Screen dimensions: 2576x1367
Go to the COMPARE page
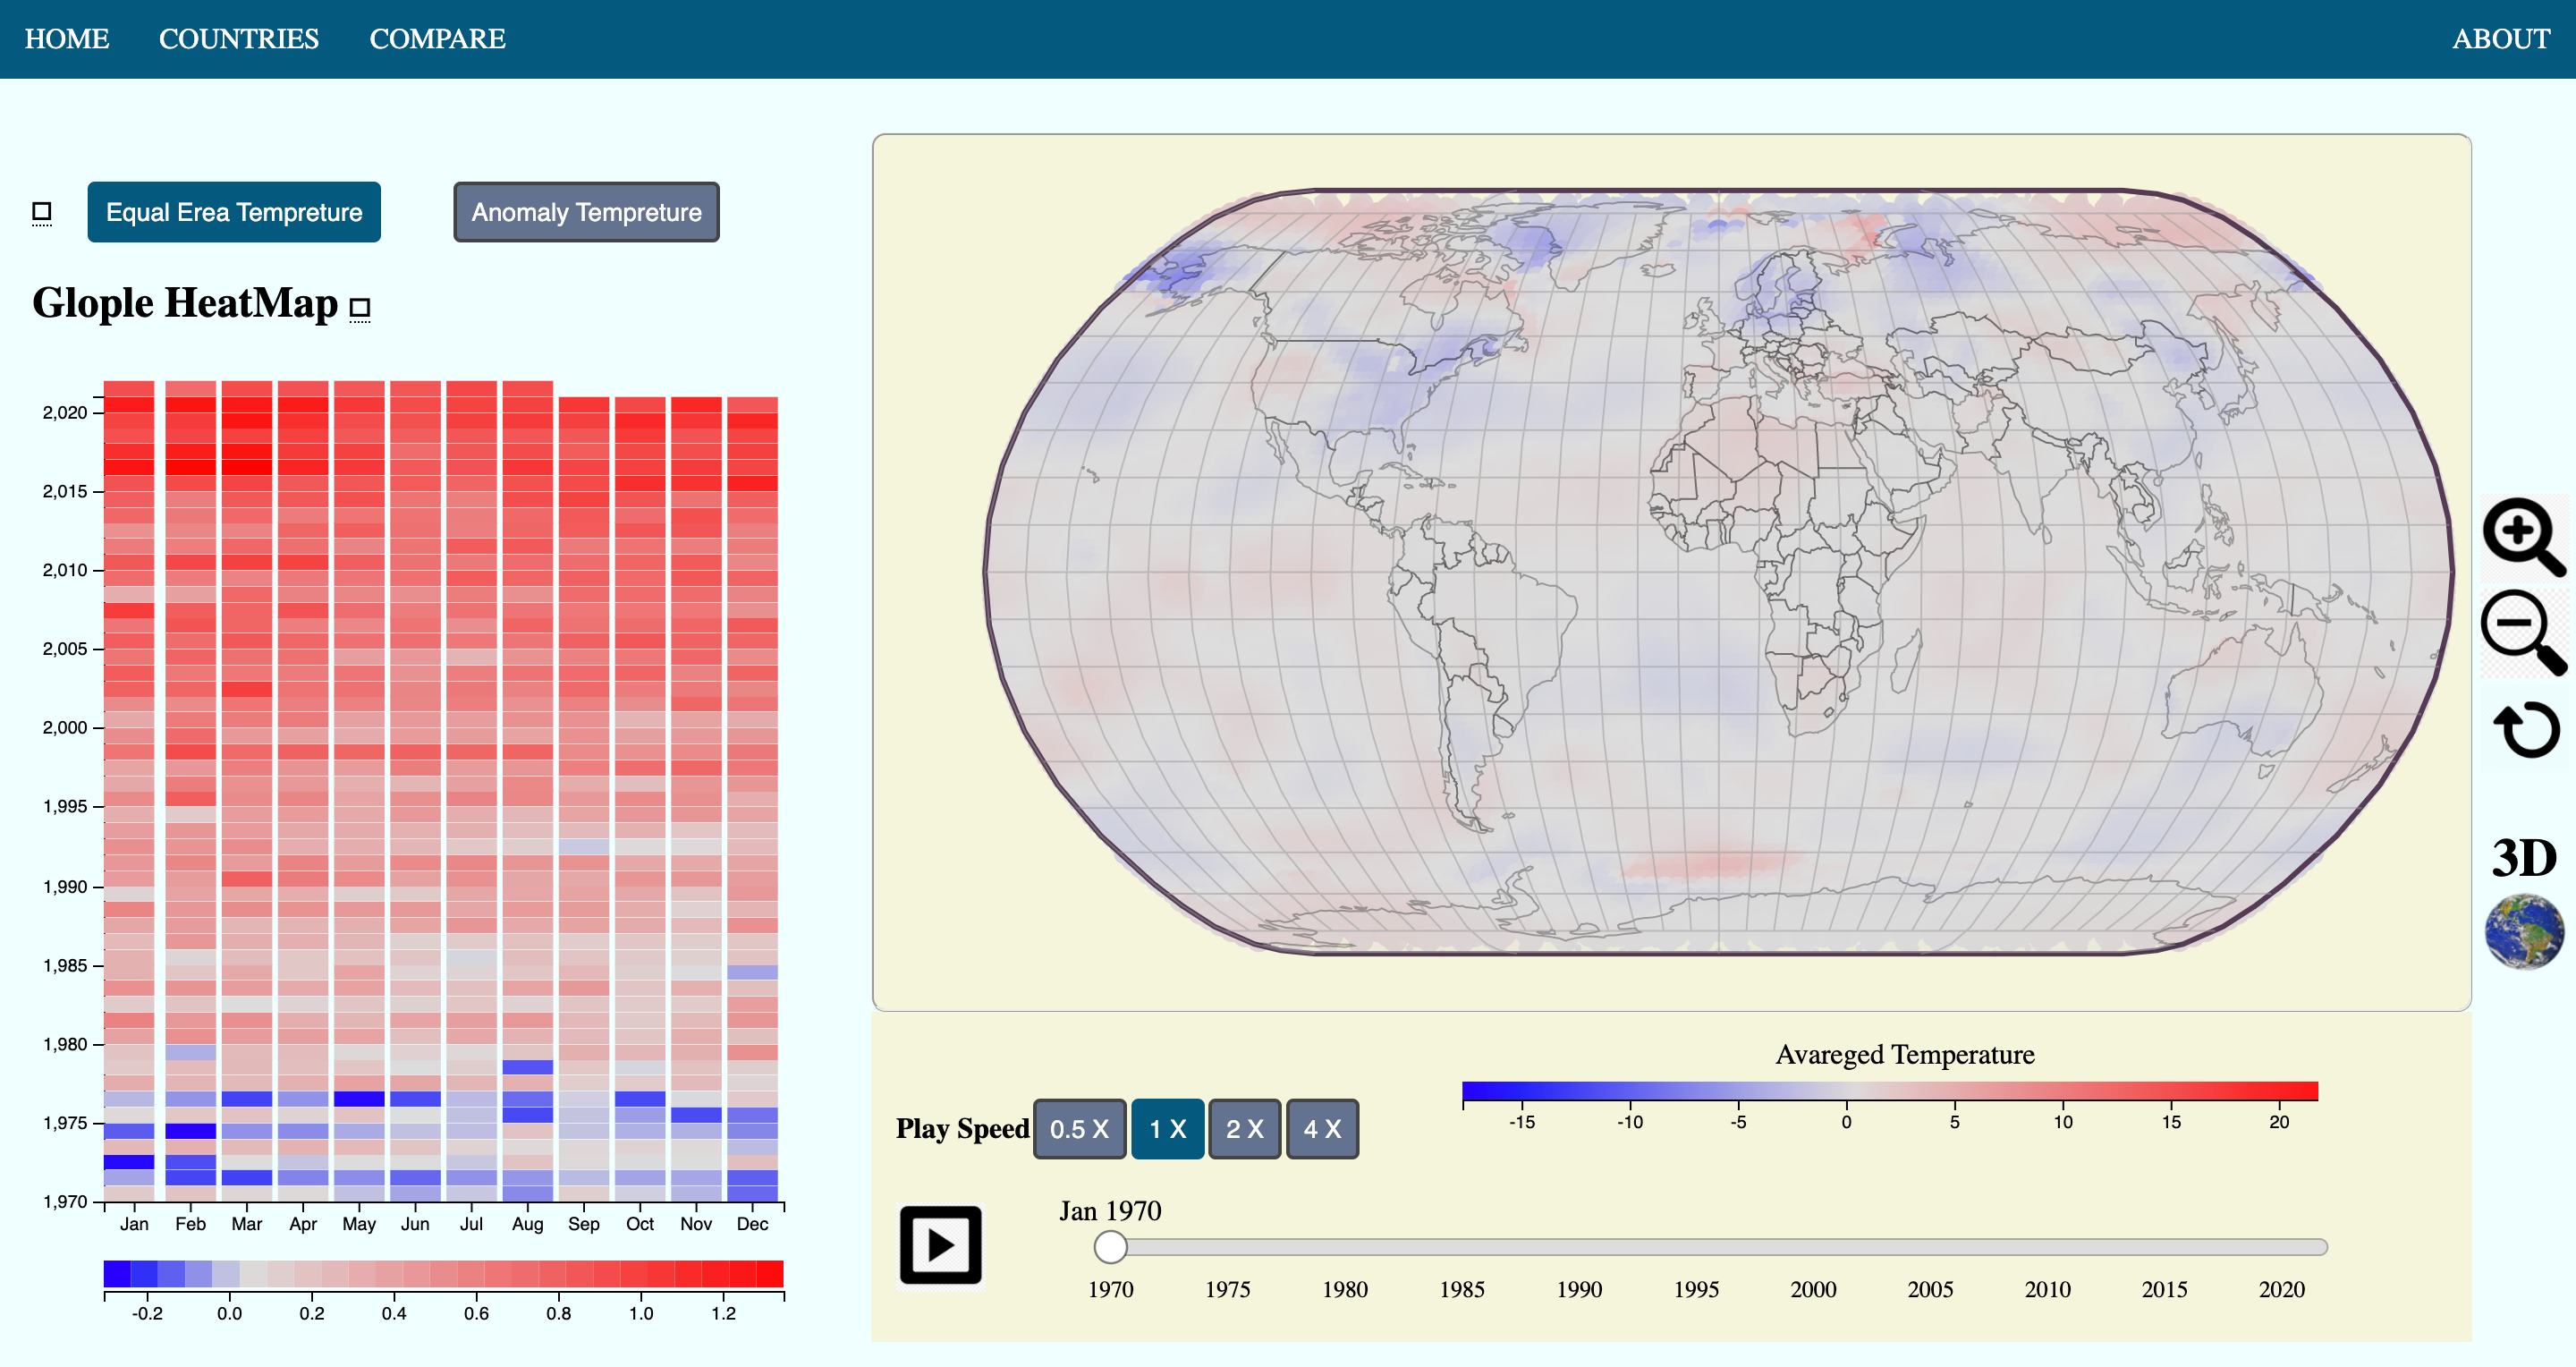[437, 39]
